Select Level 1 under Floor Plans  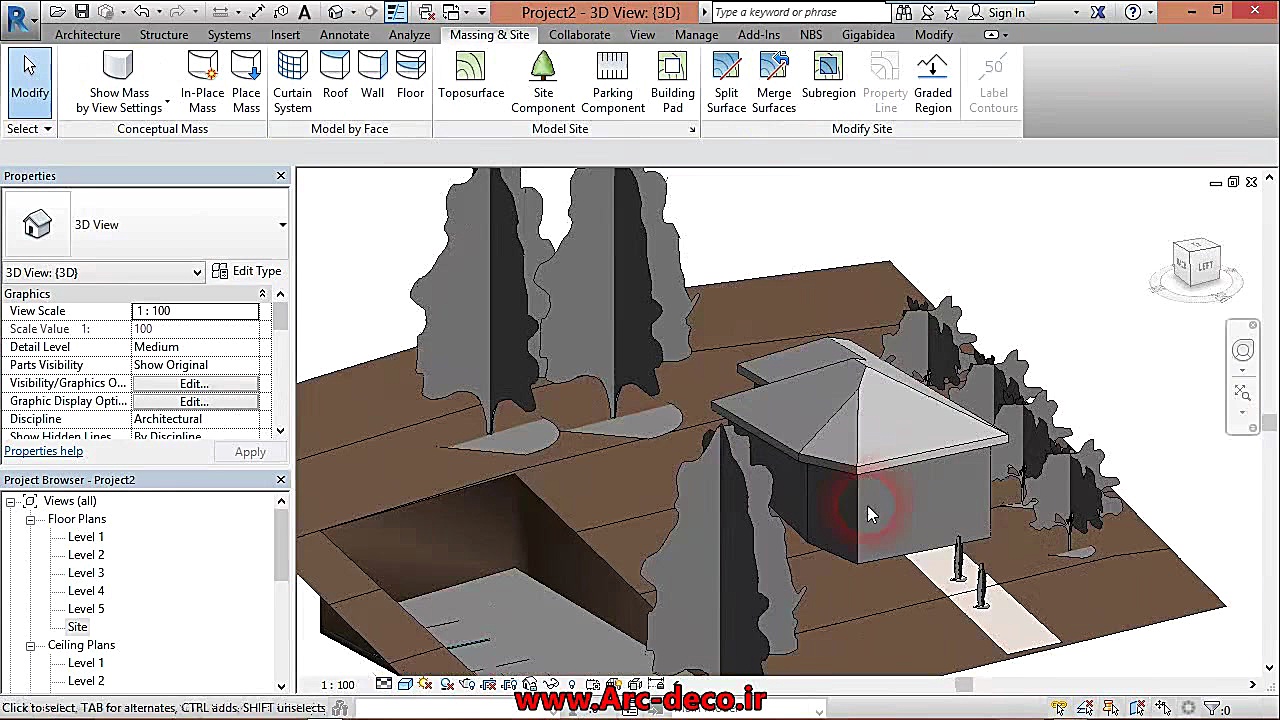(86, 537)
